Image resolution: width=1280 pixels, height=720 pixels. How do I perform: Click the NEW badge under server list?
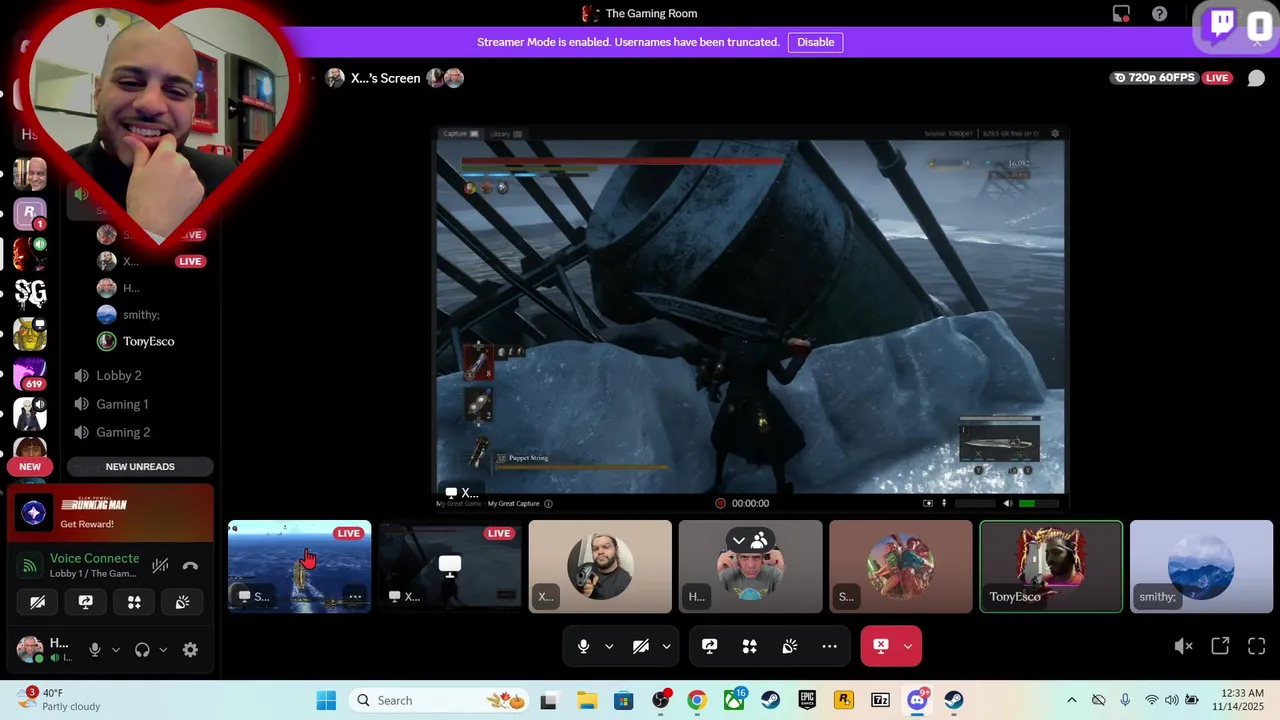(30, 467)
